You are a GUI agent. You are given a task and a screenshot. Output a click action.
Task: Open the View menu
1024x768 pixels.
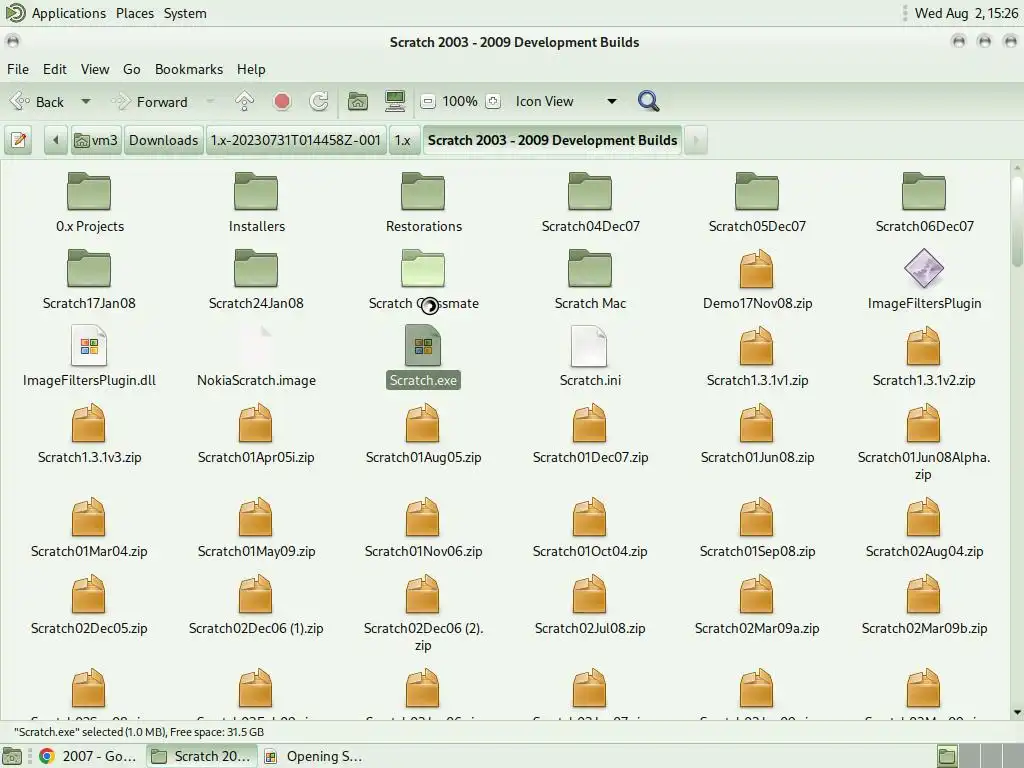click(95, 69)
